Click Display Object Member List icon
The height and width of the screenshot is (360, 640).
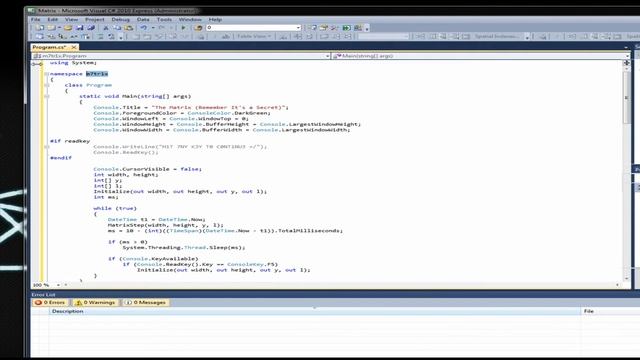pos(40,37)
